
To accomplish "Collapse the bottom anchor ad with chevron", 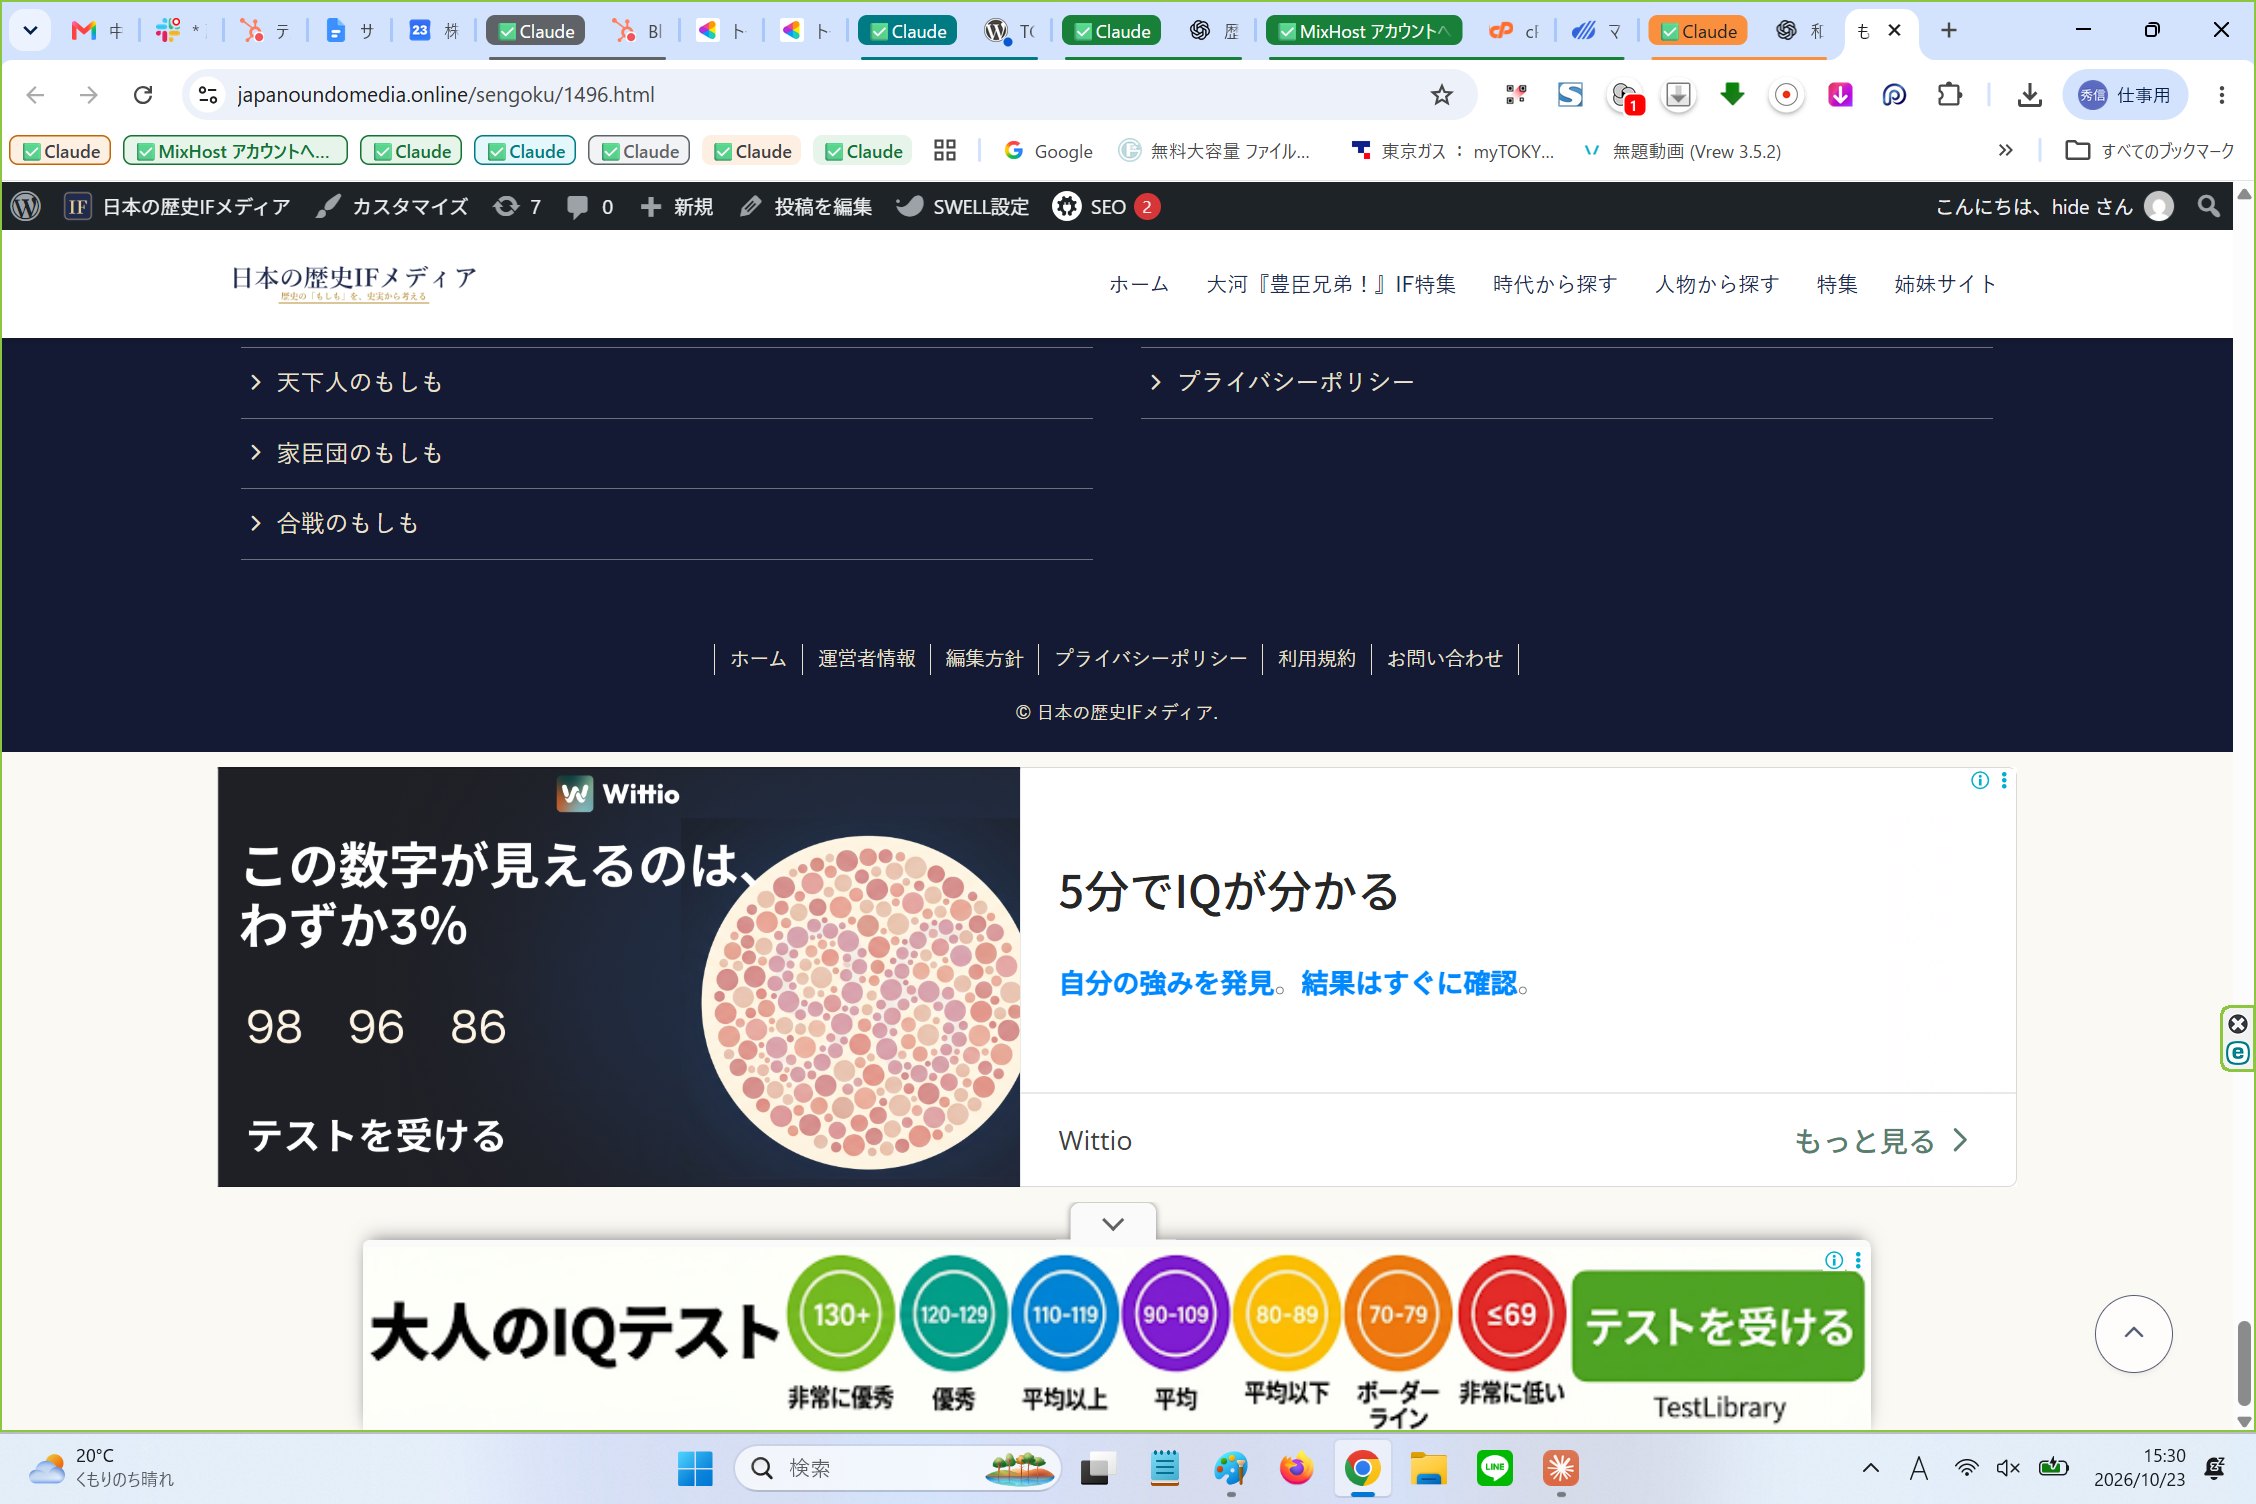I will (x=1113, y=1223).
